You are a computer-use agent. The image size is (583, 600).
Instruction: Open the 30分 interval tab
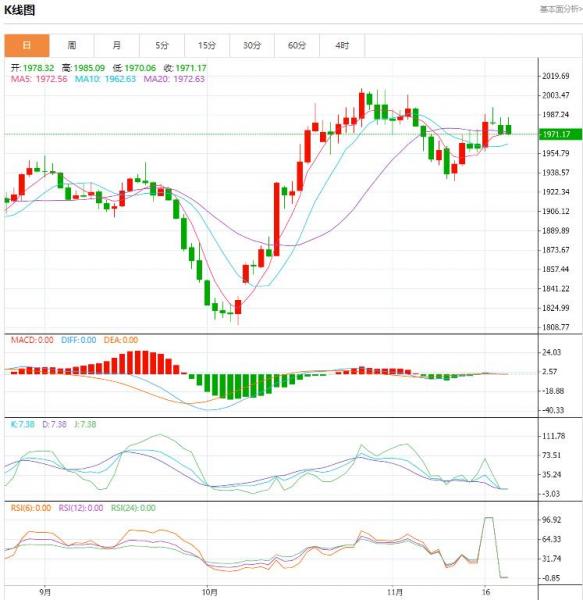coord(252,46)
